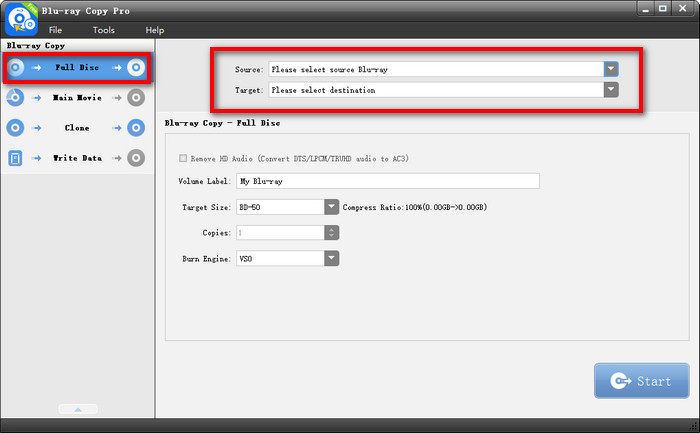Click the Copies spinner arrows
Viewport: 700px width, 433px height.
[x=331, y=233]
